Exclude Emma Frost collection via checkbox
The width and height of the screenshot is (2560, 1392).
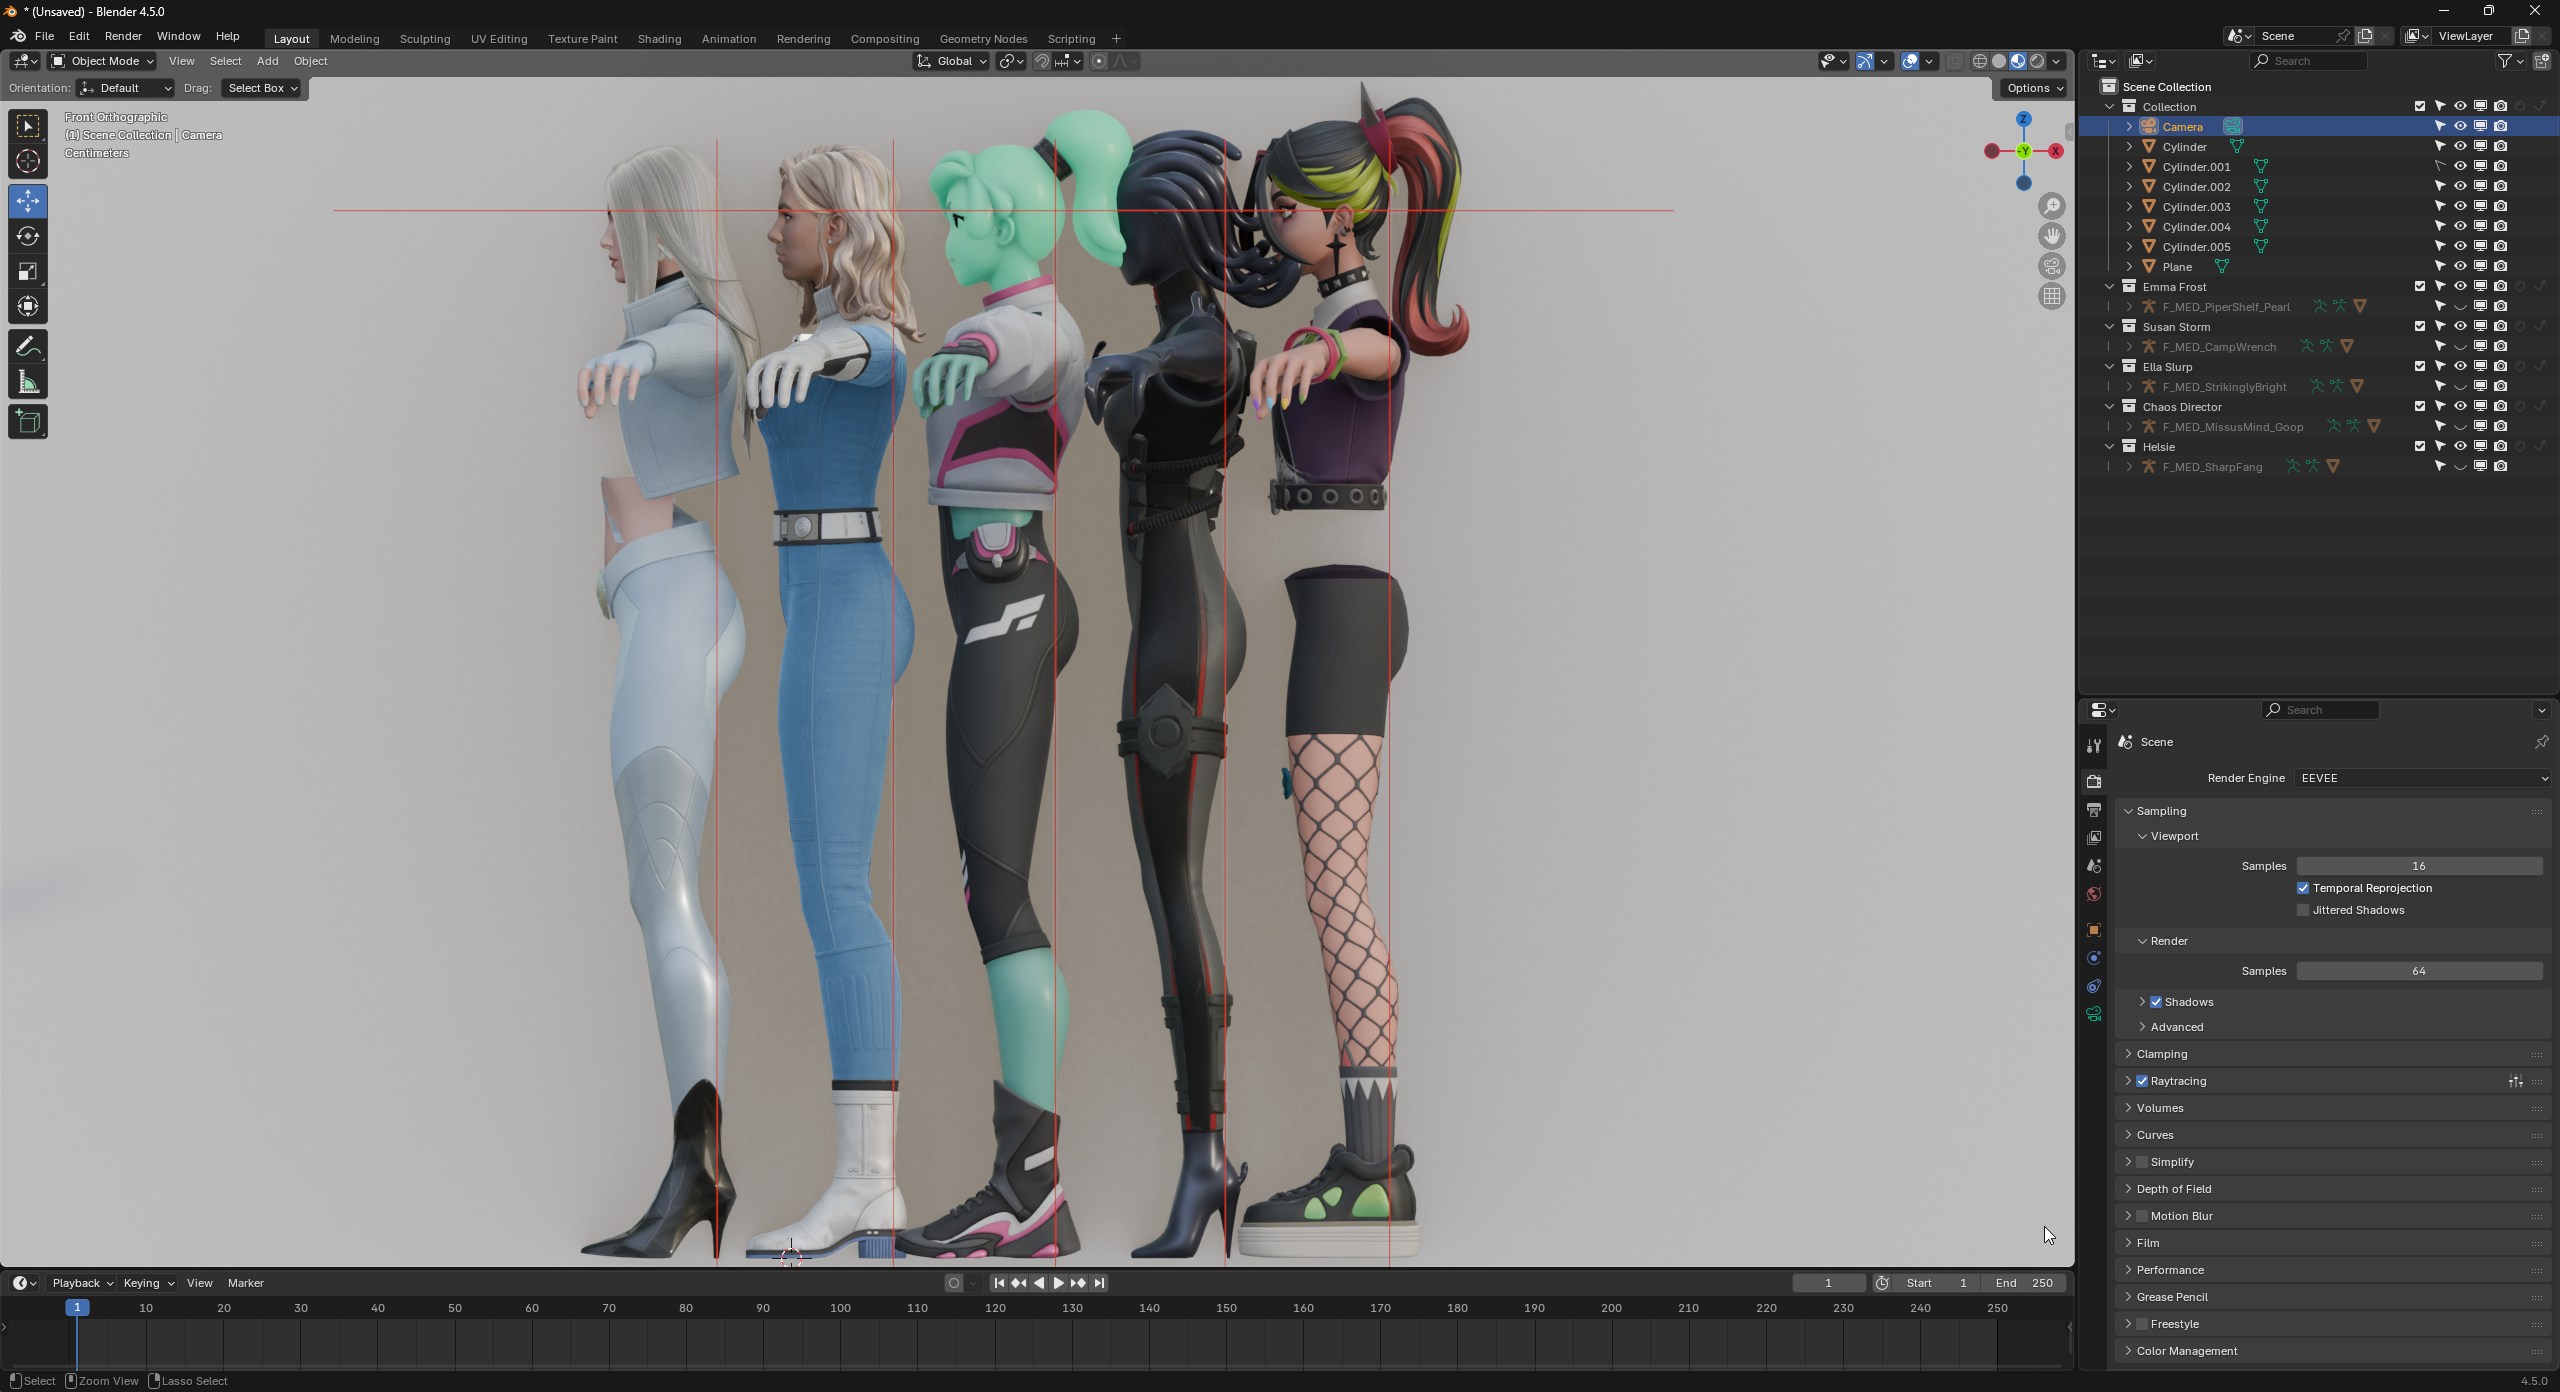coord(2420,286)
